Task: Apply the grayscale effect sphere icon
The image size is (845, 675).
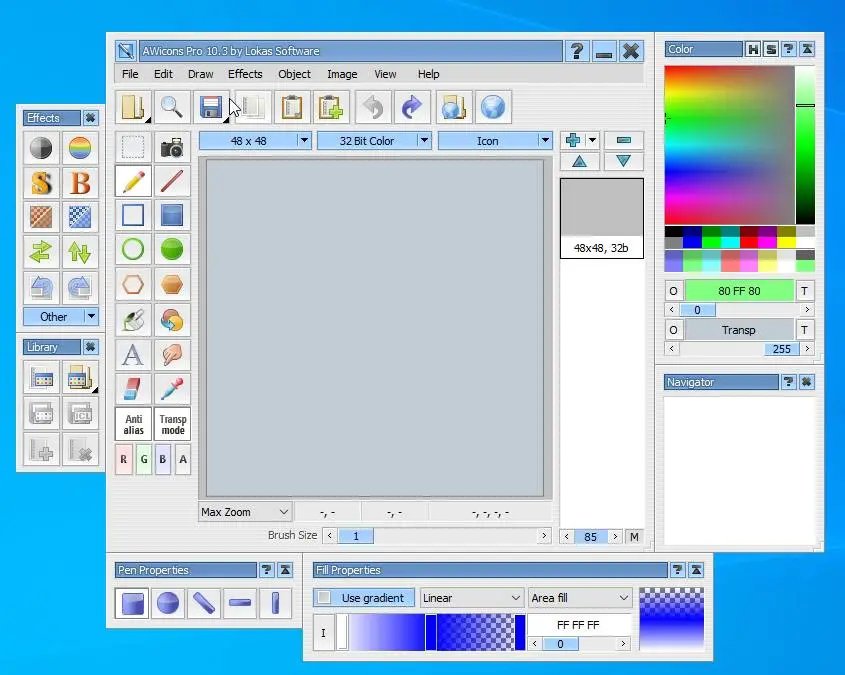Action: point(41,148)
